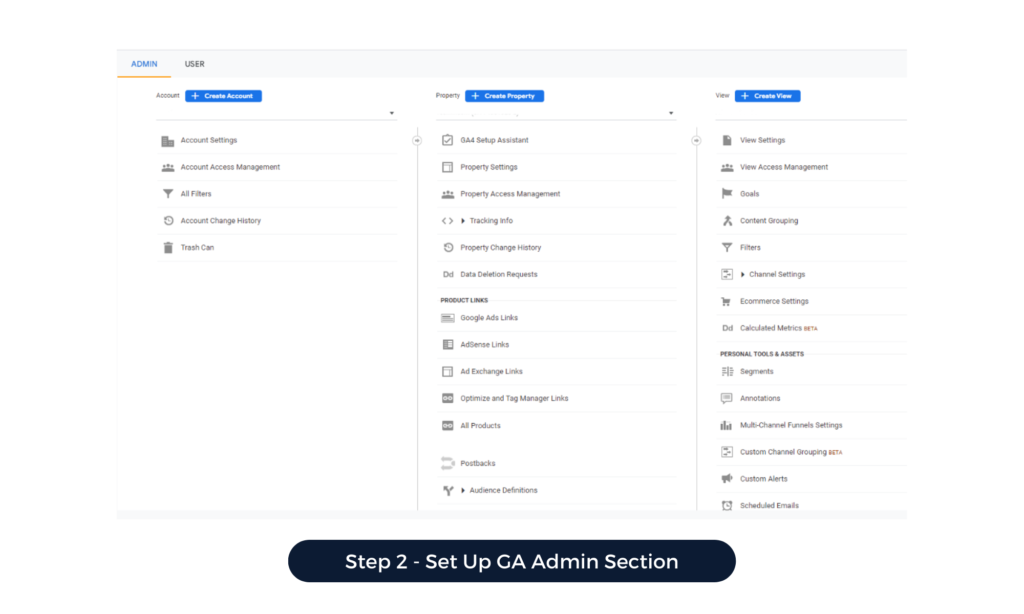Click the Goals flag icon
This screenshot has height=614, width=1024.
click(x=727, y=194)
